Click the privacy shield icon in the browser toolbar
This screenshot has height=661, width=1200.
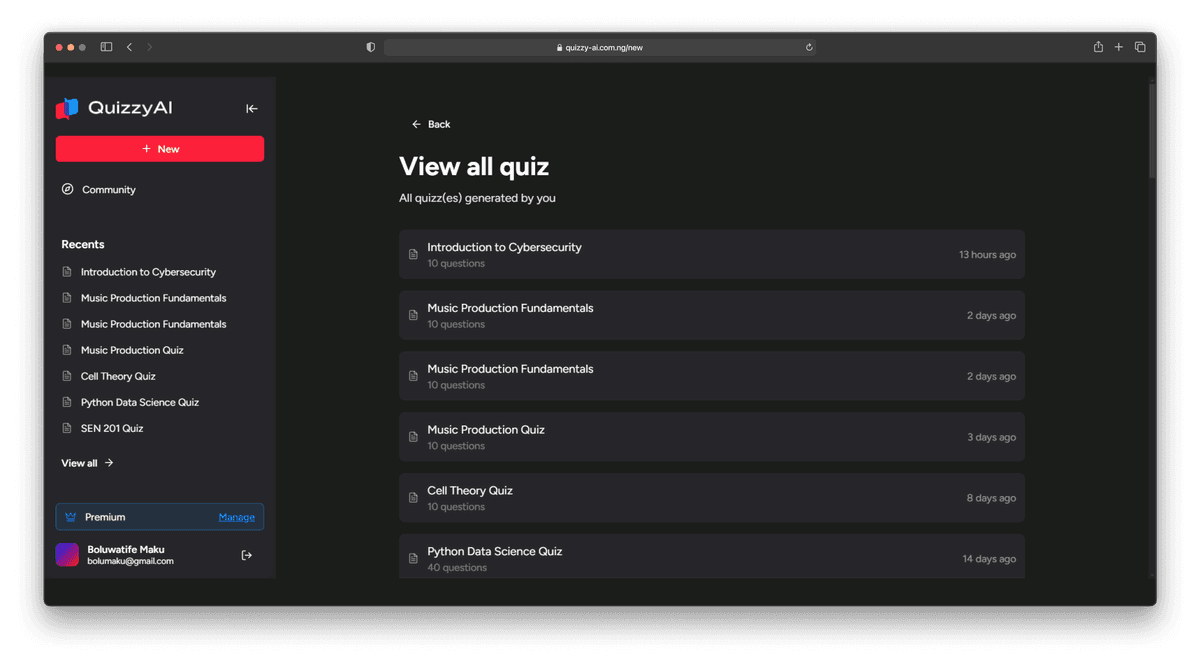tap(370, 46)
